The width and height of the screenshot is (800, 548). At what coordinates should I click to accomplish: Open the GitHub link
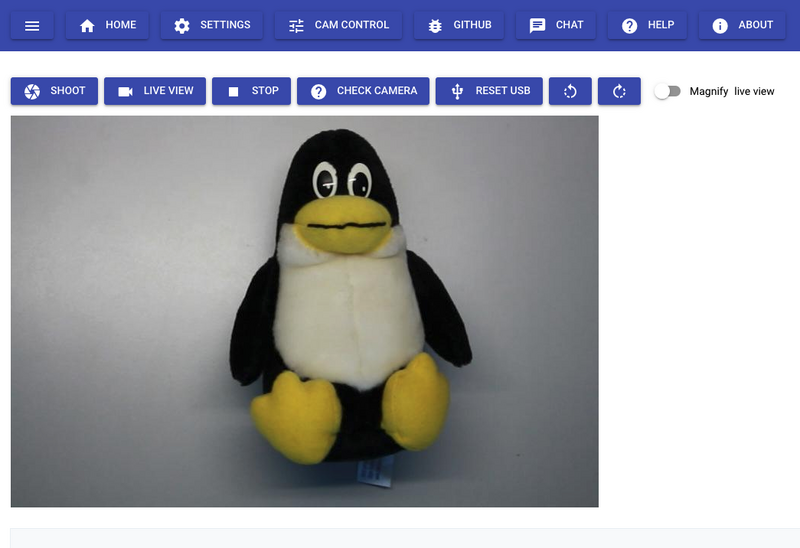click(x=459, y=26)
